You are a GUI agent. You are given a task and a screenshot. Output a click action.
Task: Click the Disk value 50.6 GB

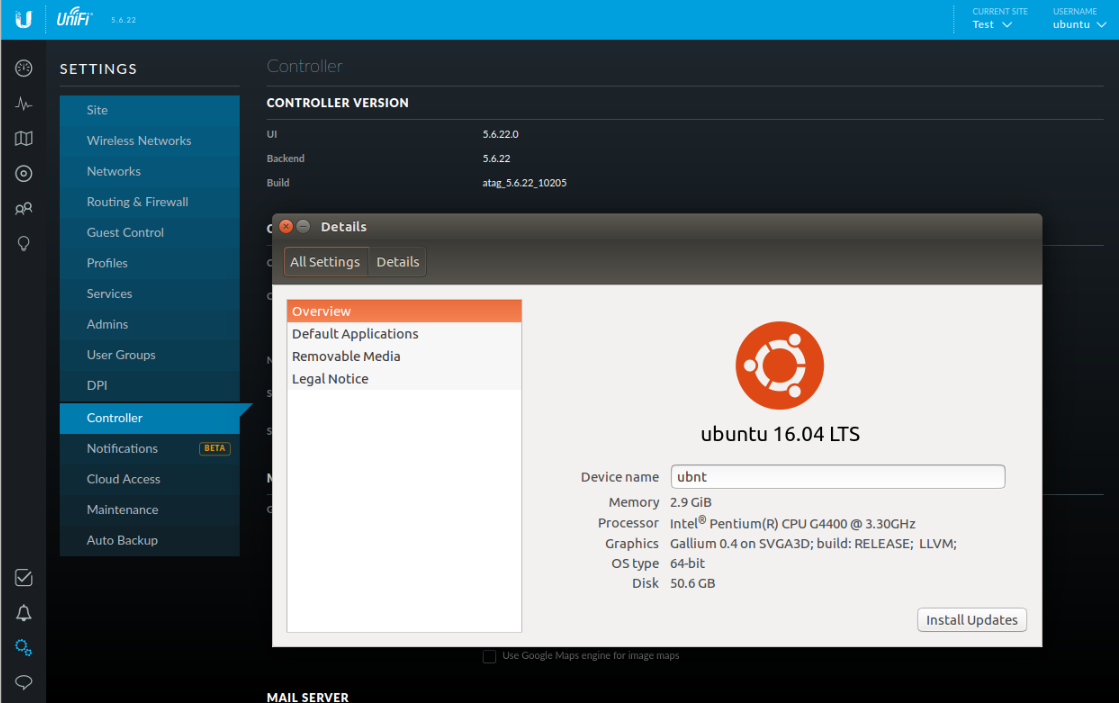pyautogui.click(x=692, y=584)
